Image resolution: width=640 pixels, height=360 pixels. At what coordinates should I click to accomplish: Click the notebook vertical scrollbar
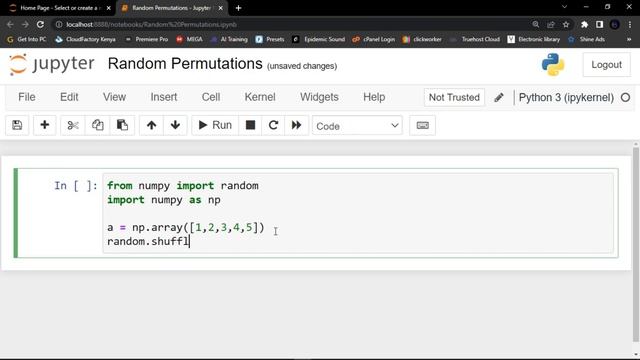click(636, 245)
